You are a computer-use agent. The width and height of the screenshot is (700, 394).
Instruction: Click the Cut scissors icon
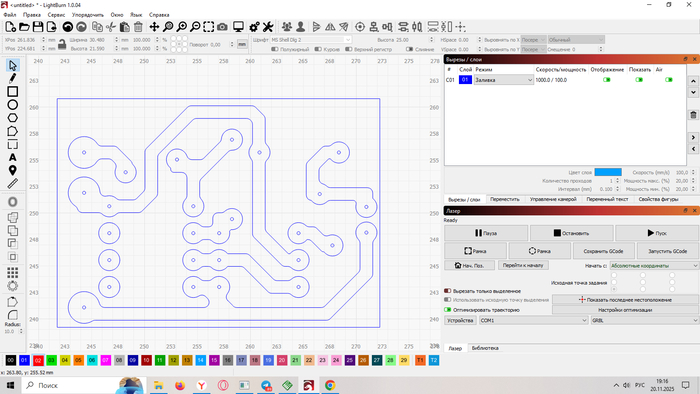coord(111,27)
